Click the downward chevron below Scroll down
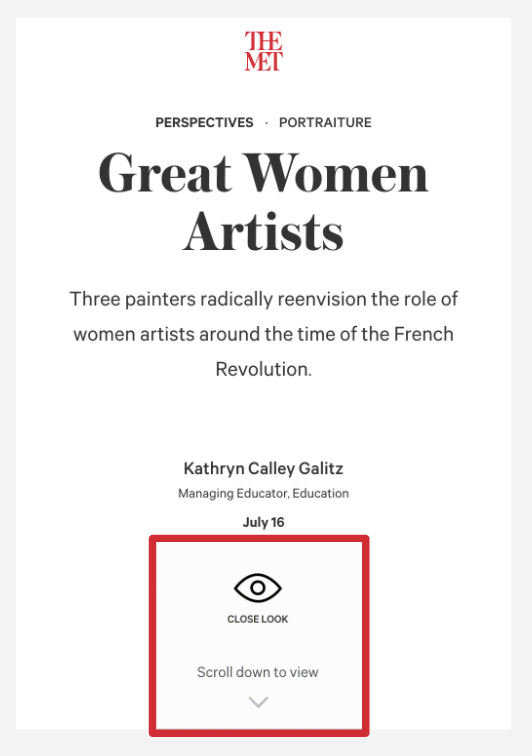Viewport: 532px width, 756px height. (x=258, y=702)
